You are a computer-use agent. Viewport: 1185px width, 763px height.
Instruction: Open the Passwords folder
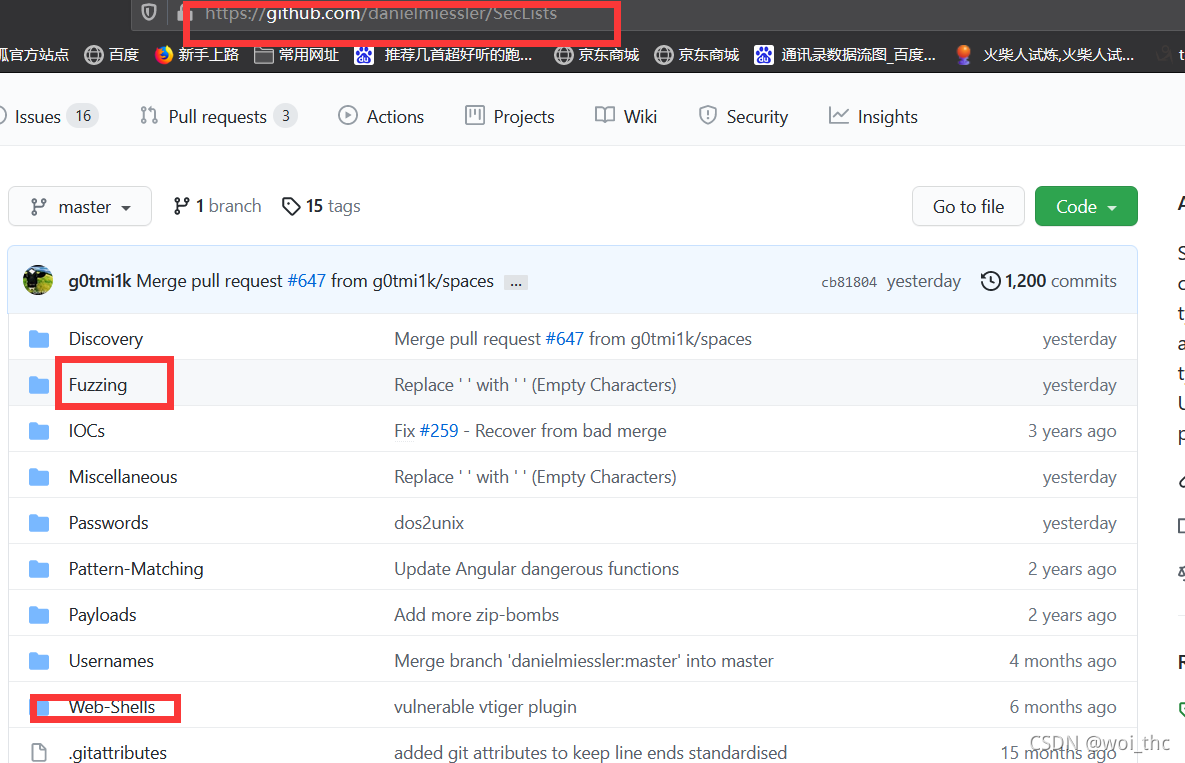(109, 523)
